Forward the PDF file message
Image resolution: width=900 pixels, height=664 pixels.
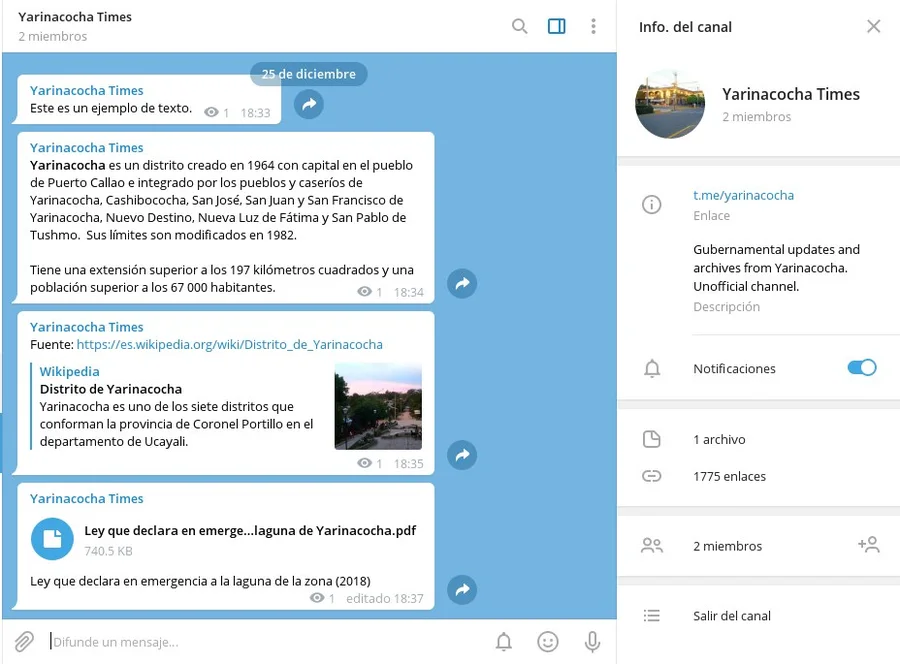(x=462, y=590)
